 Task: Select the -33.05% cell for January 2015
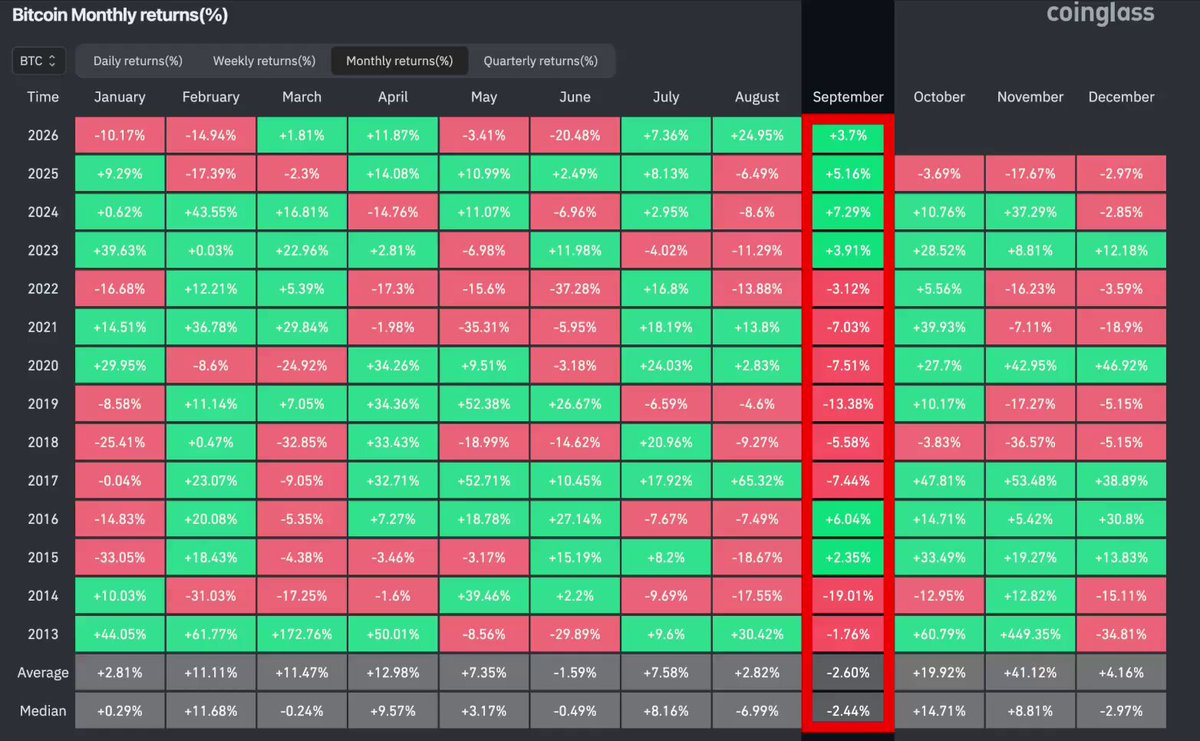120,557
